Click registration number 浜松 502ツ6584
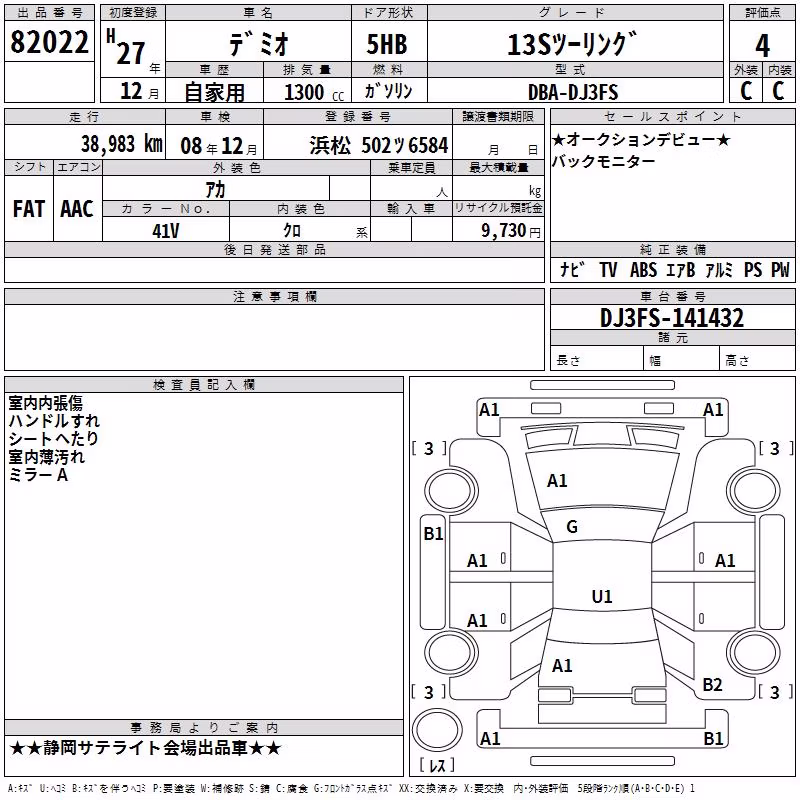 point(379,145)
